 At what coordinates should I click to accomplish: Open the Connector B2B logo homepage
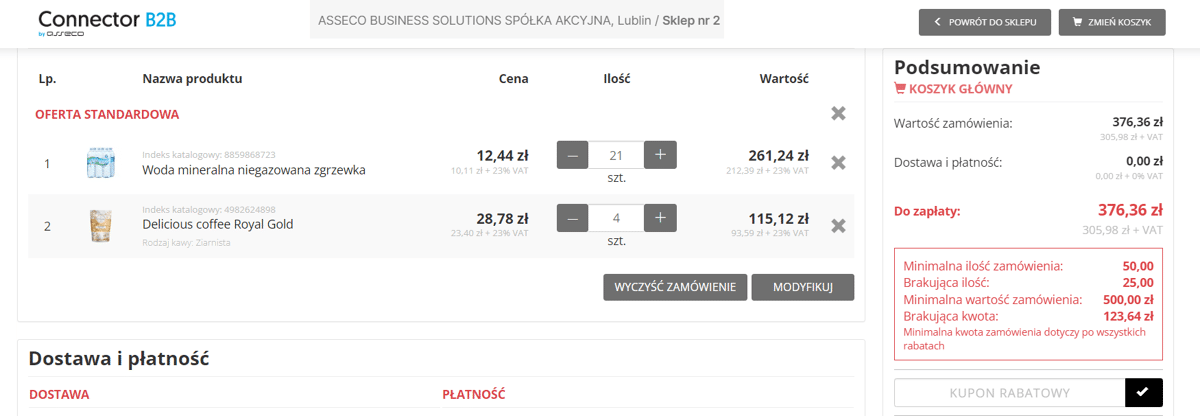pos(107,22)
